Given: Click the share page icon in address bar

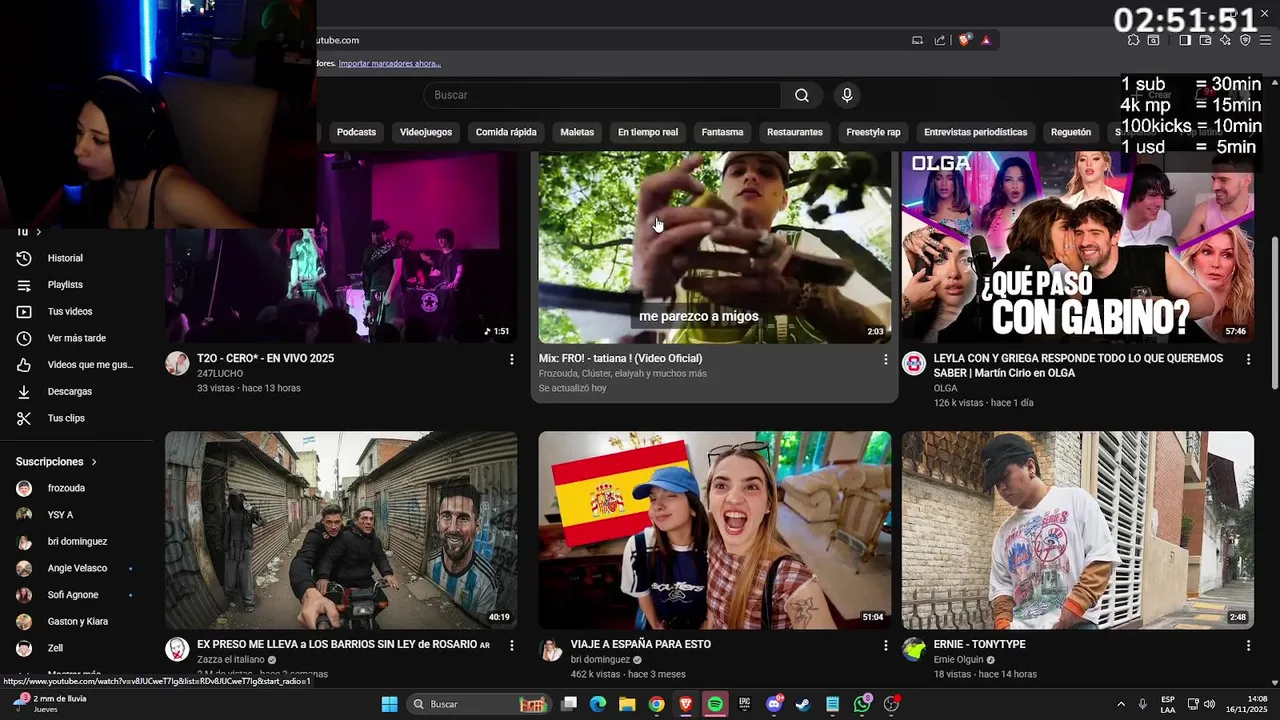Looking at the screenshot, I should coord(940,40).
